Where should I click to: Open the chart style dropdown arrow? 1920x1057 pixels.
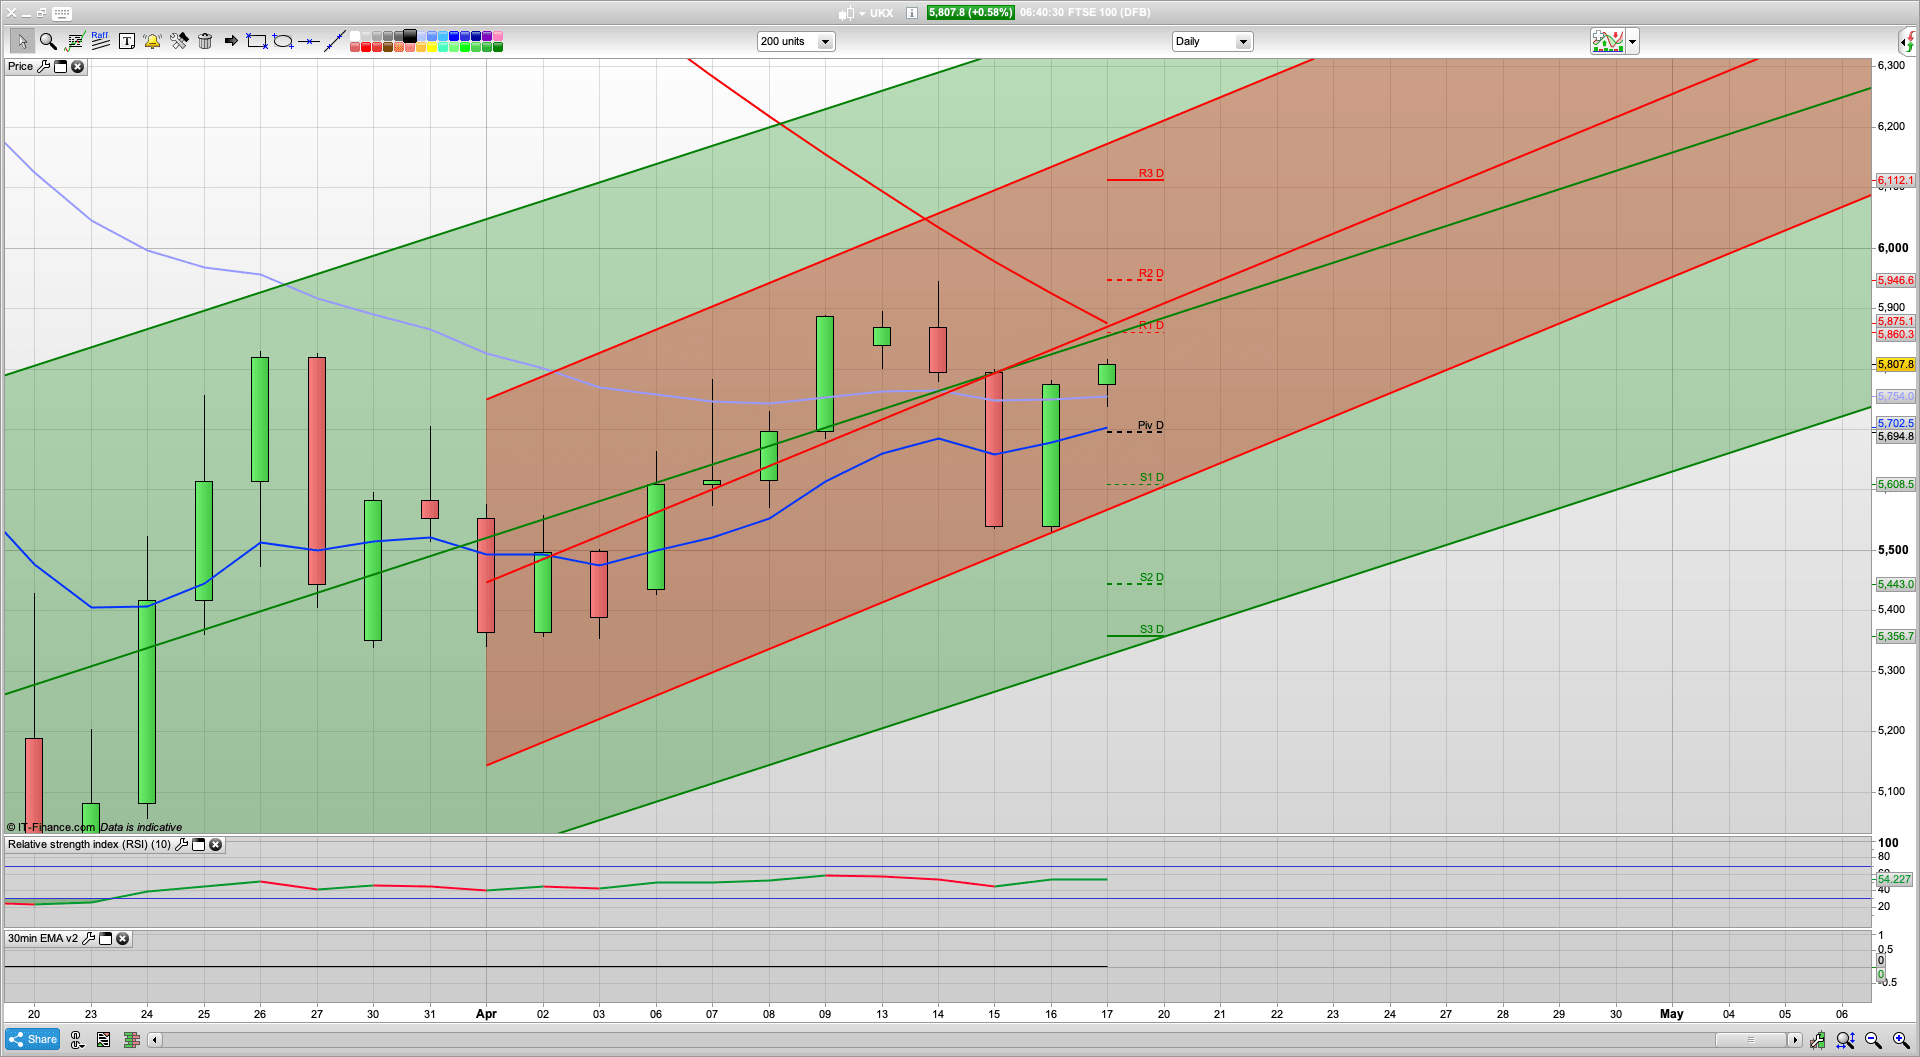tap(1633, 42)
